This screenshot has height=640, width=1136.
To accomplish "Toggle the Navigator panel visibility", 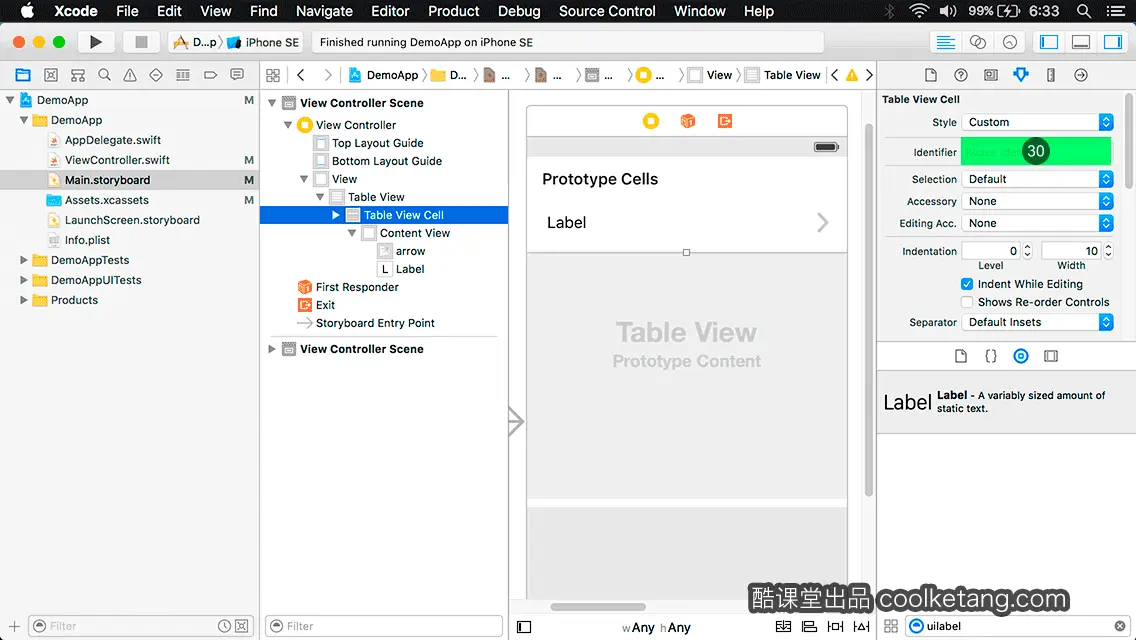I will (x=1048, y=42).
